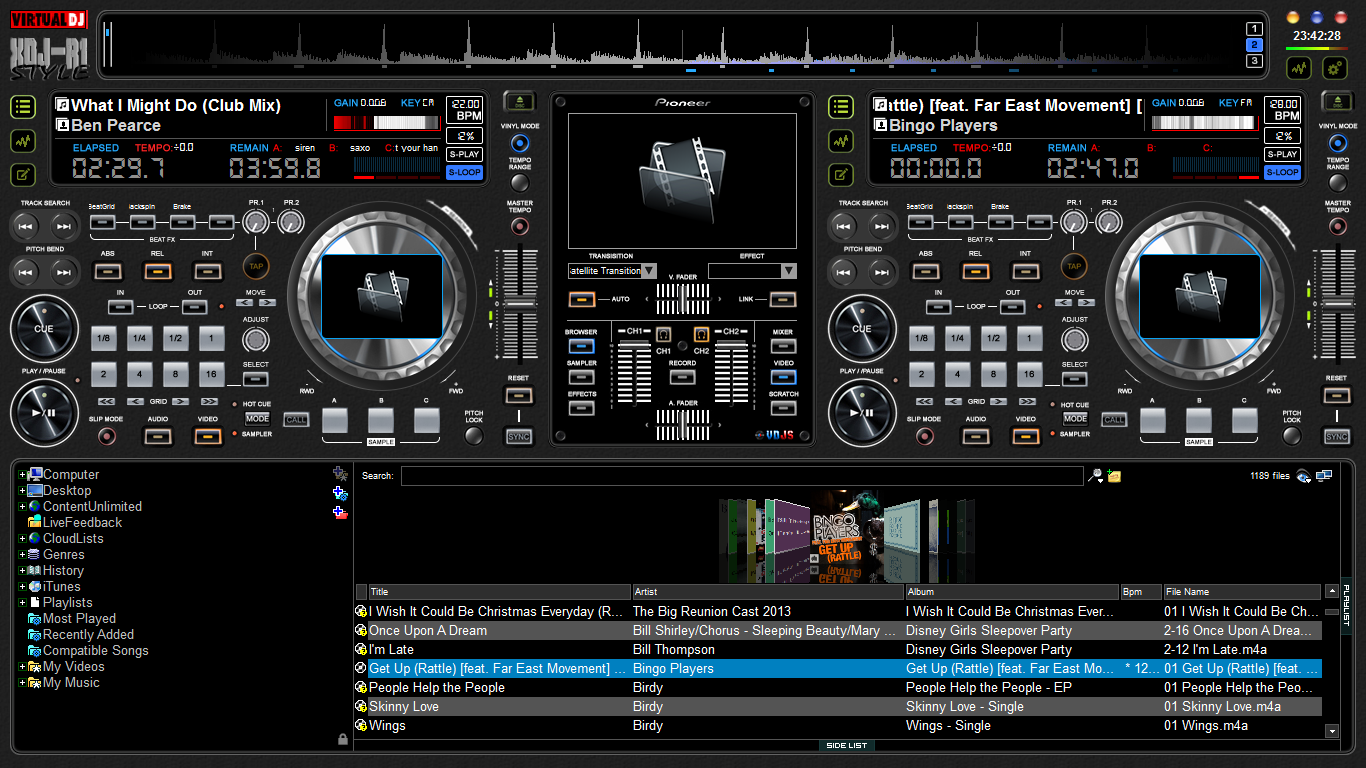Click the browser search input field

pyautogui.click(x=742, y=476)
